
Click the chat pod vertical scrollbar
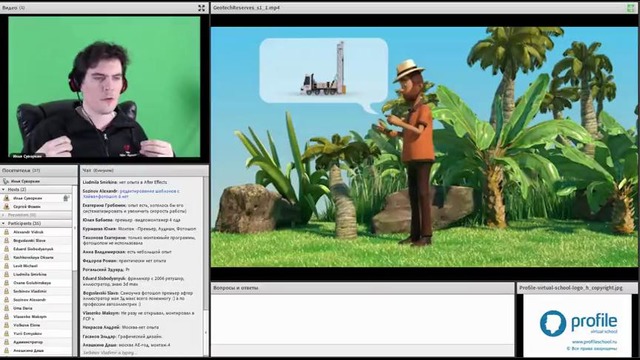[x=205, y=265]
